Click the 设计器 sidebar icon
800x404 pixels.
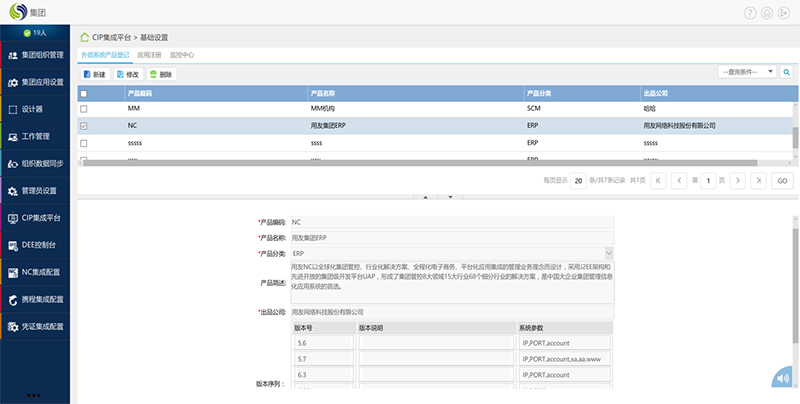tap(13, 109)
